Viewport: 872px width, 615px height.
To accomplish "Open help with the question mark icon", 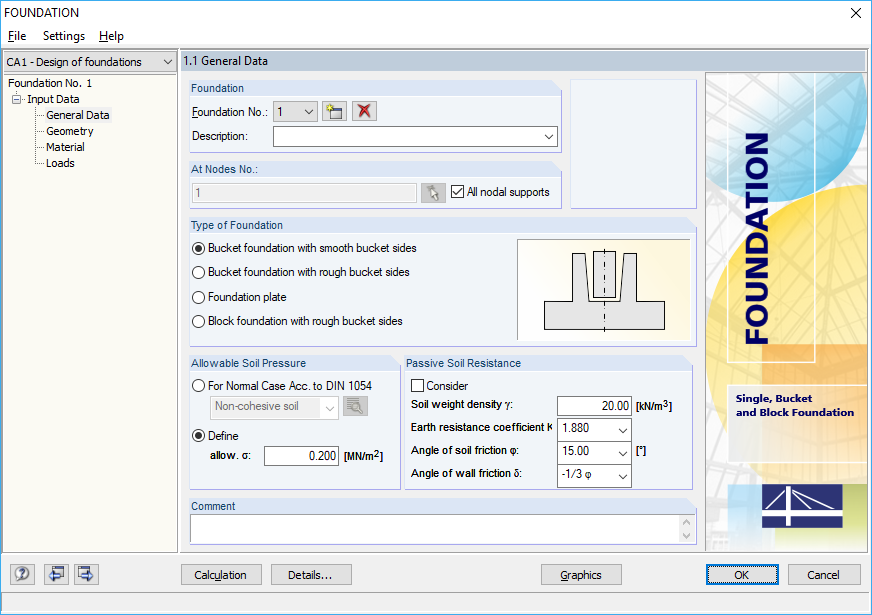I will coord(22,574).
